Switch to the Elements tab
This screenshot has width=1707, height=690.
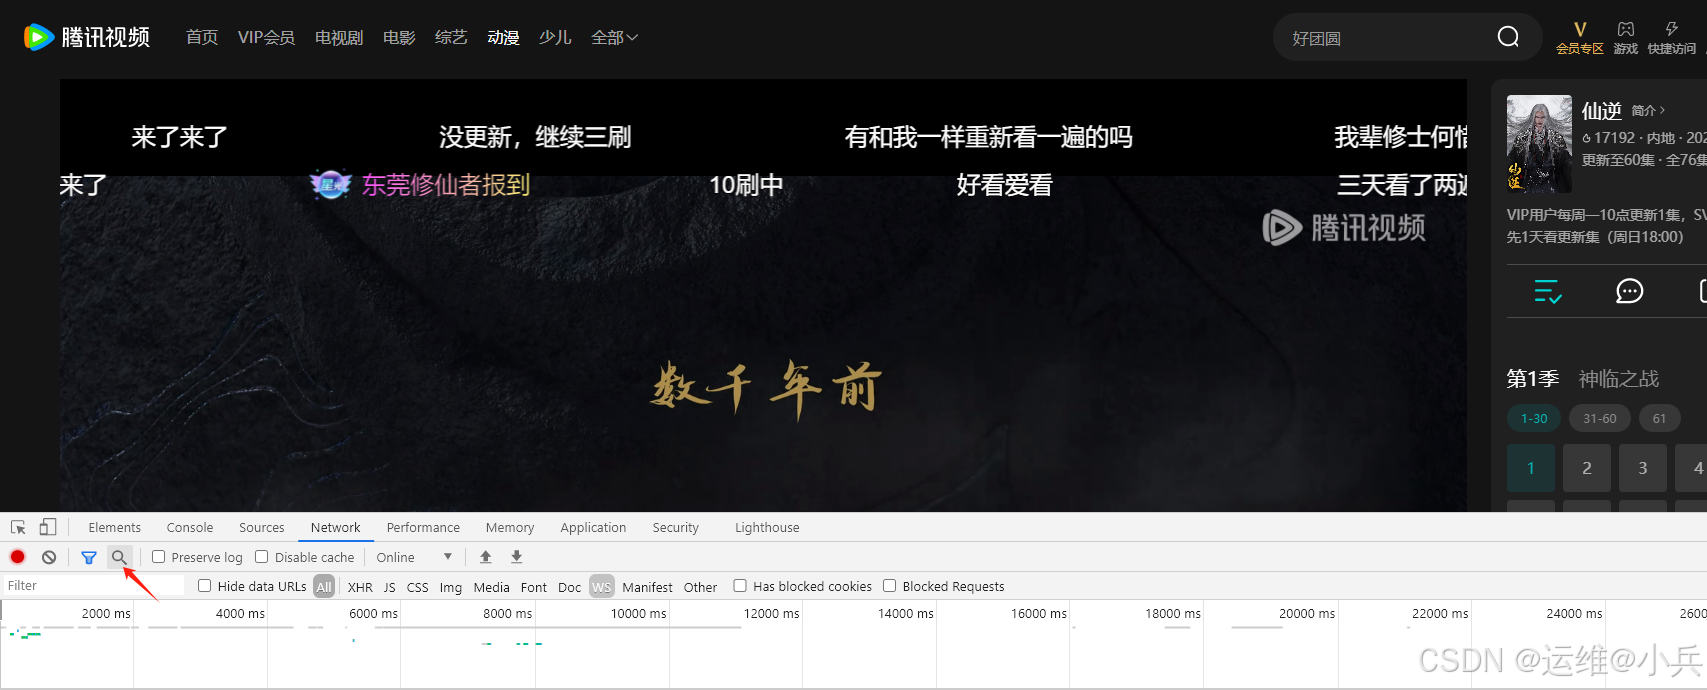tap(114, 527)
